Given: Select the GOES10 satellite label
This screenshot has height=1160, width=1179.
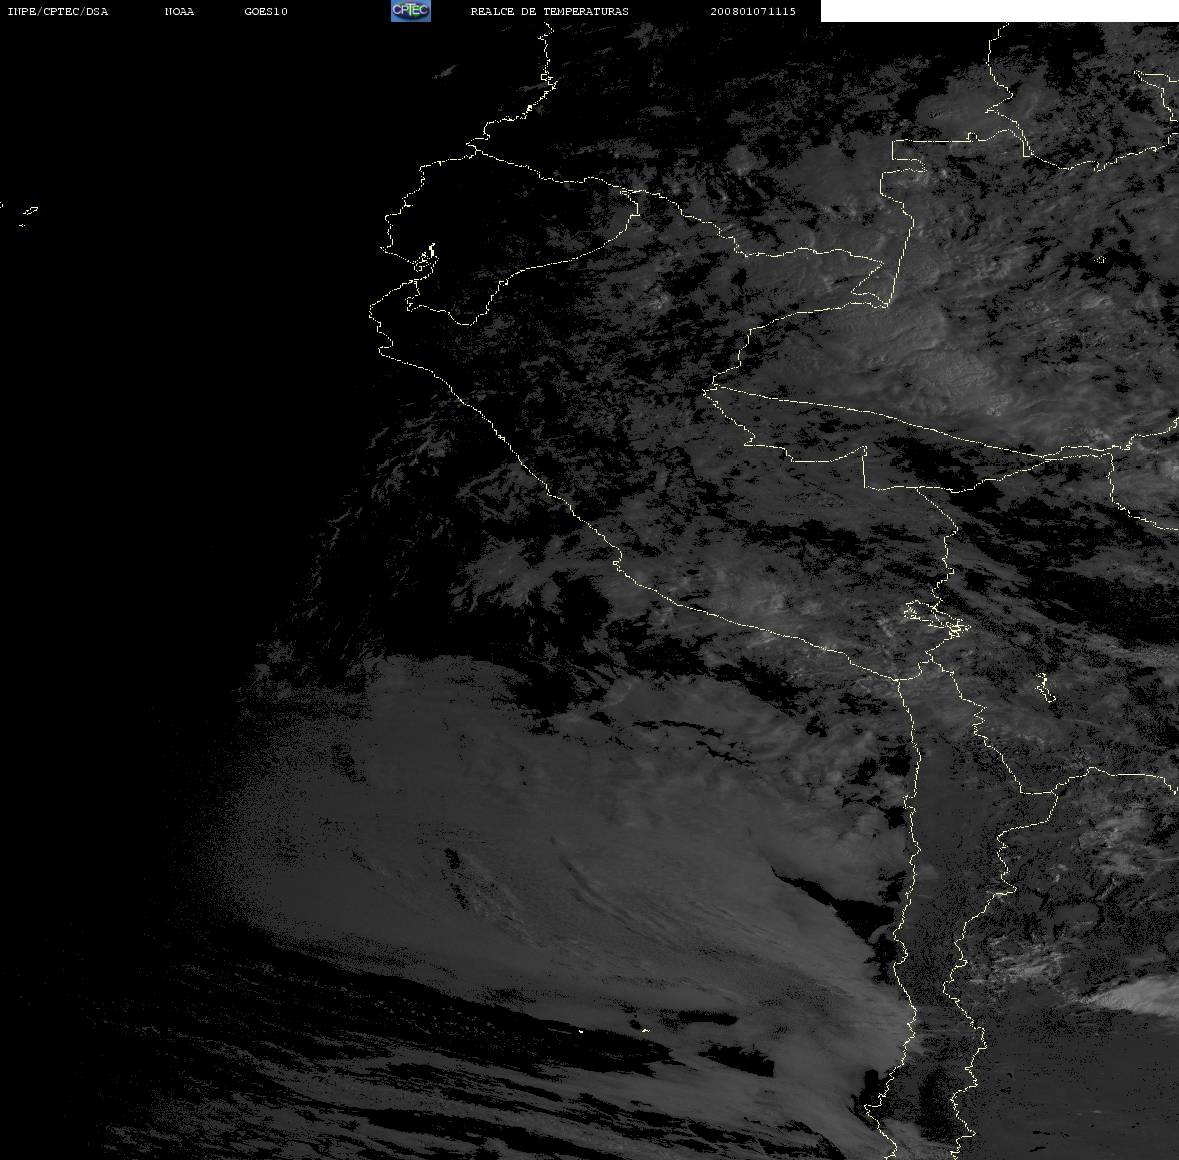Looking at the screenshot, I should point(265,11).
